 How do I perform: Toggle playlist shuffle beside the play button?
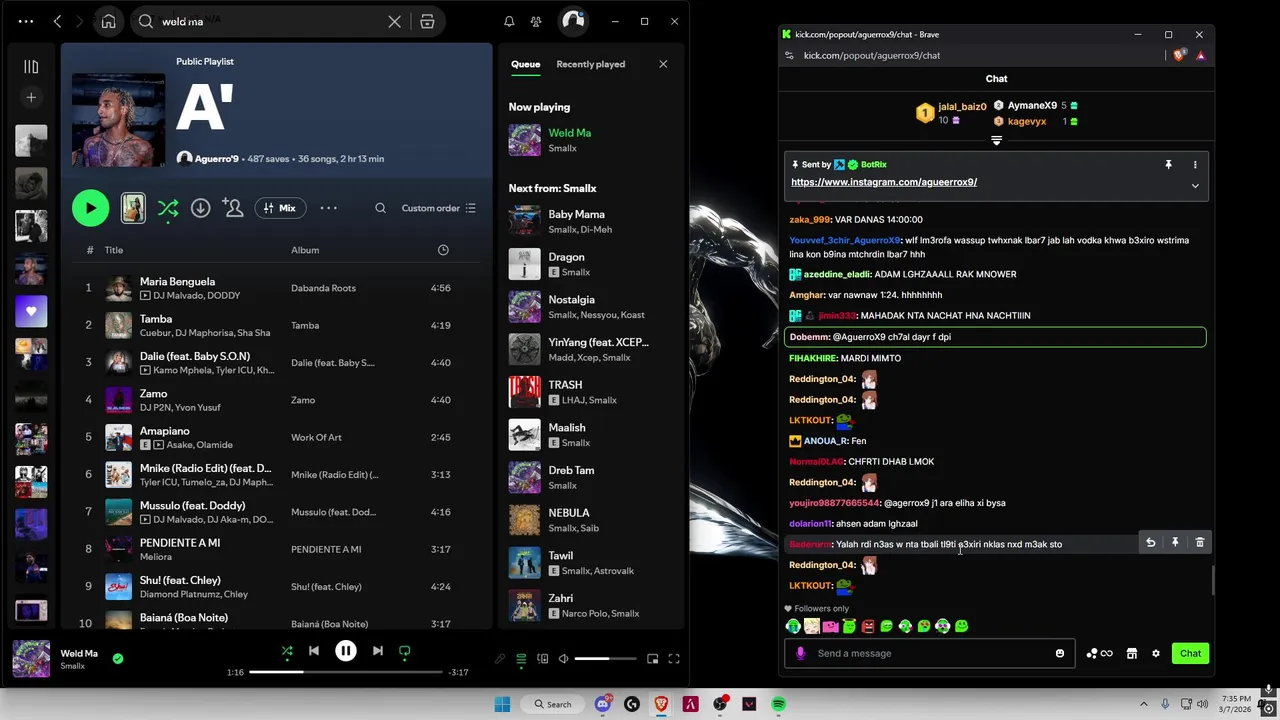168,208
